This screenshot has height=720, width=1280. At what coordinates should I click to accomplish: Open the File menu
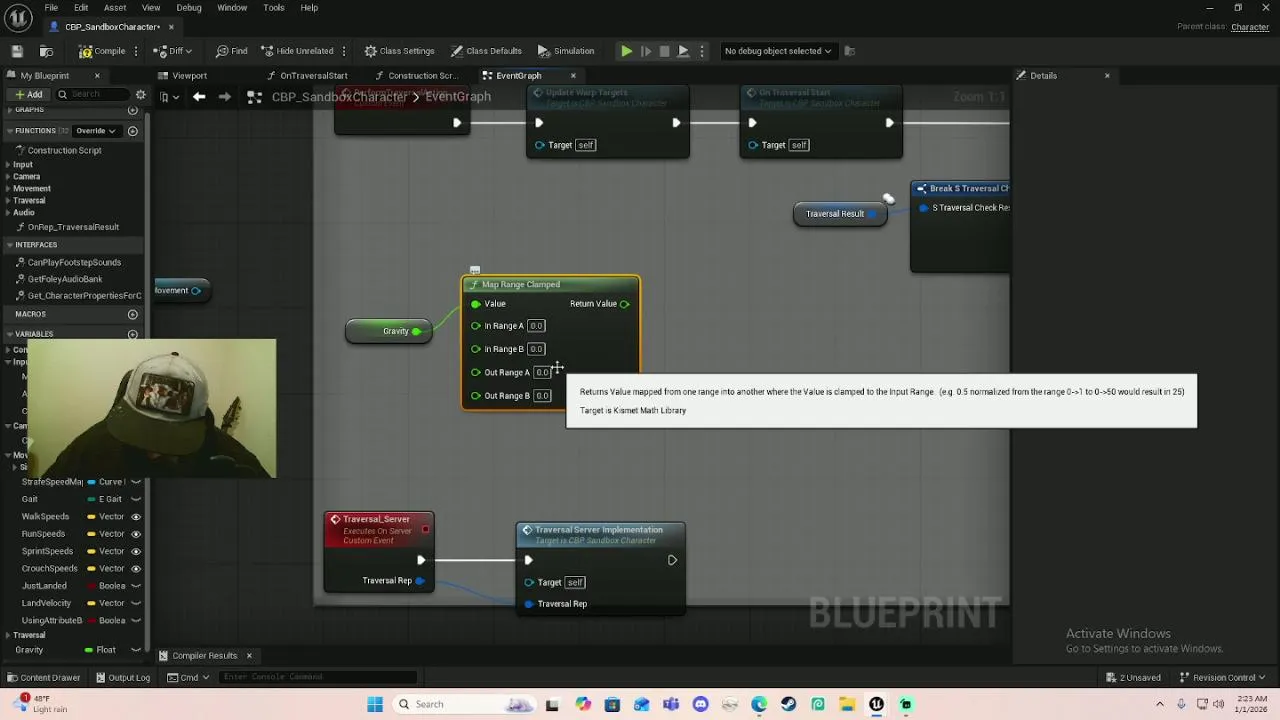click(x=51, y=8)
